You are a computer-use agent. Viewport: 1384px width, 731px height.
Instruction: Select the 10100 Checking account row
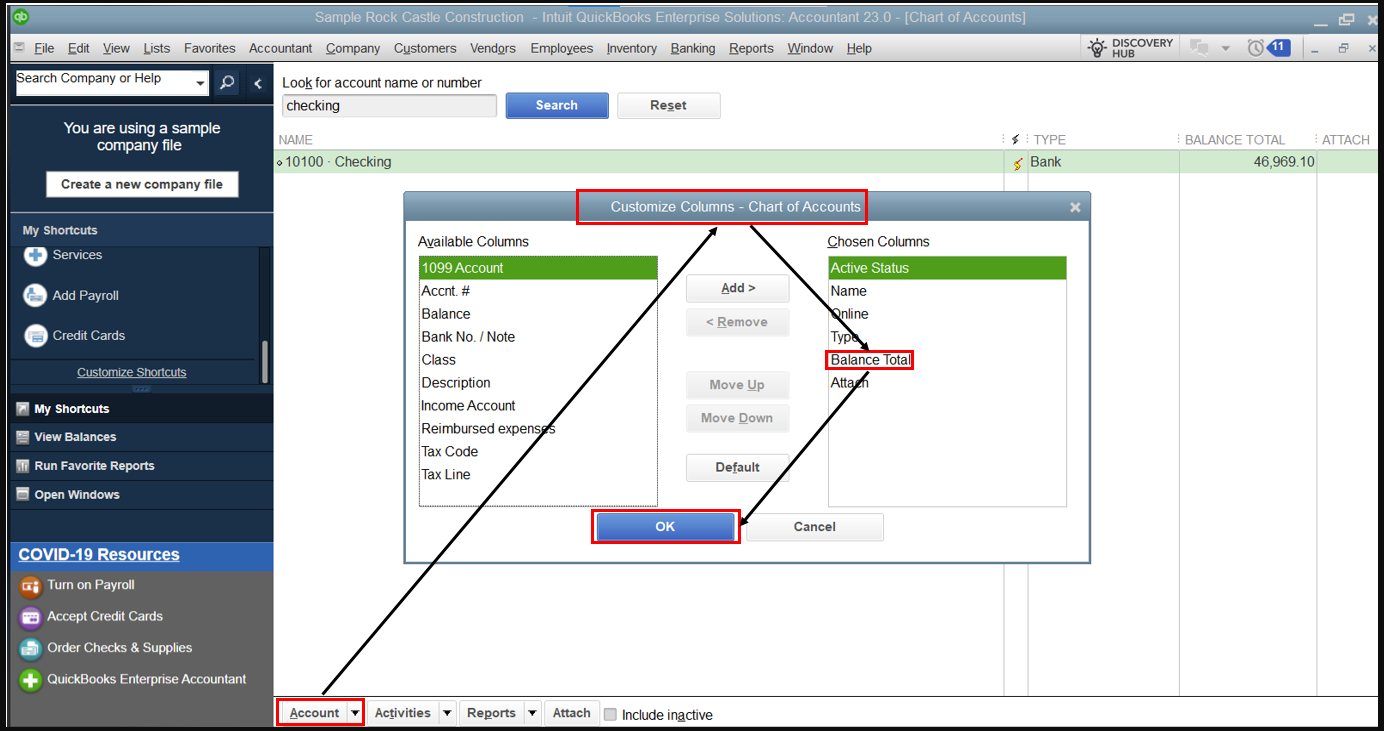pyautogui.click(x=828, y=162)
